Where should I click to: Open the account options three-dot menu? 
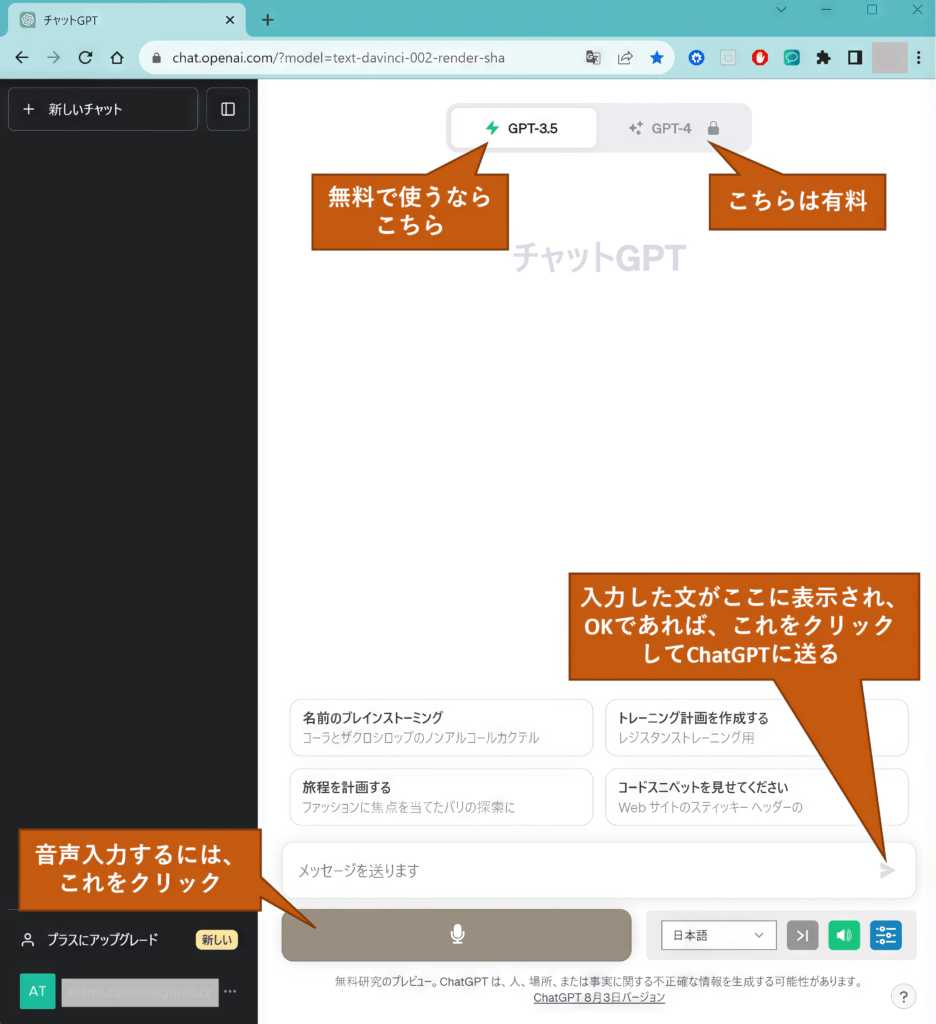pyautogui.click(x=231, y=991)
